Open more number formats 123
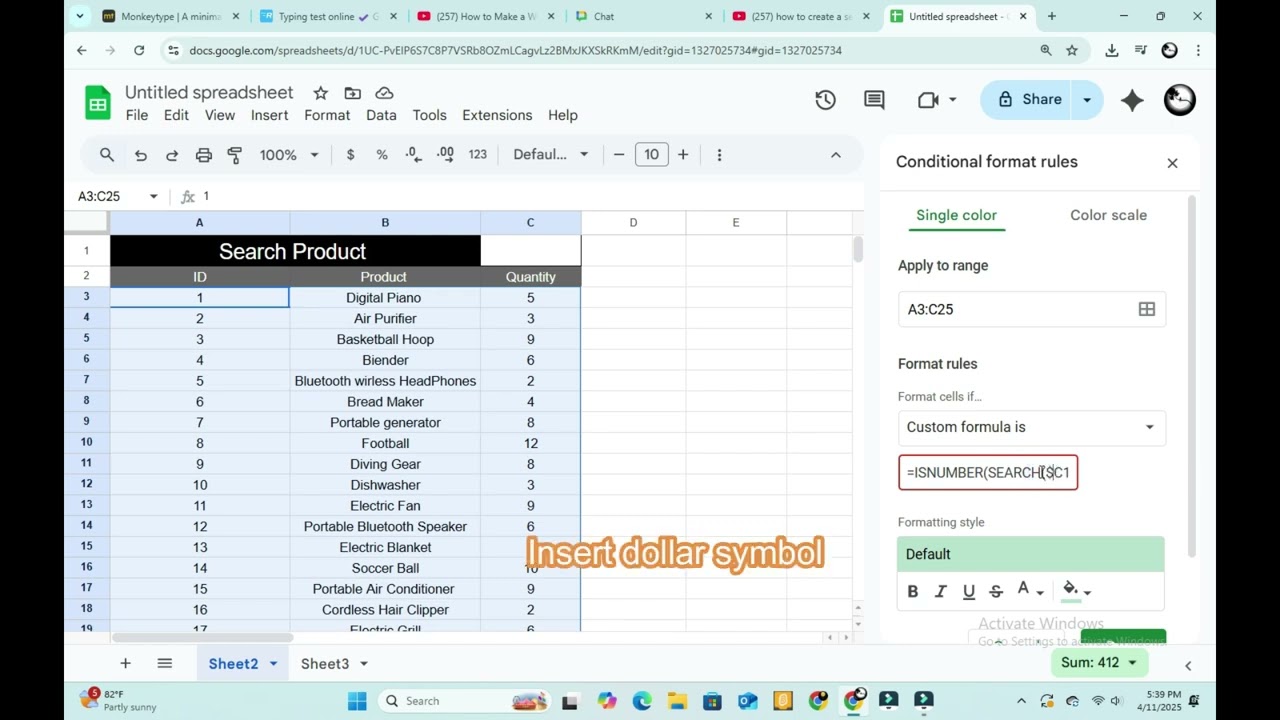The image size is (1280, 720). click(x=477, y=155)
